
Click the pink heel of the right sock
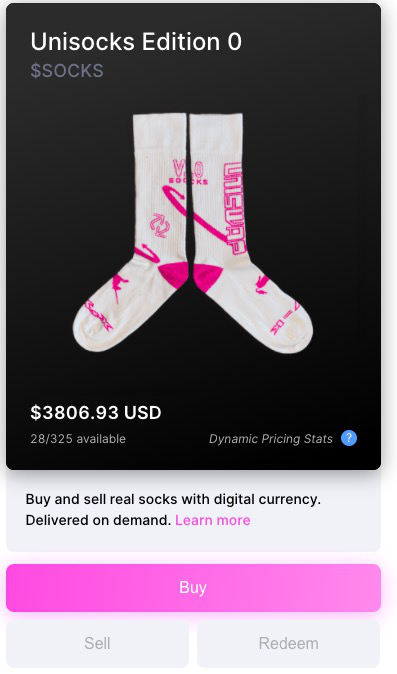tap(207, 277)
